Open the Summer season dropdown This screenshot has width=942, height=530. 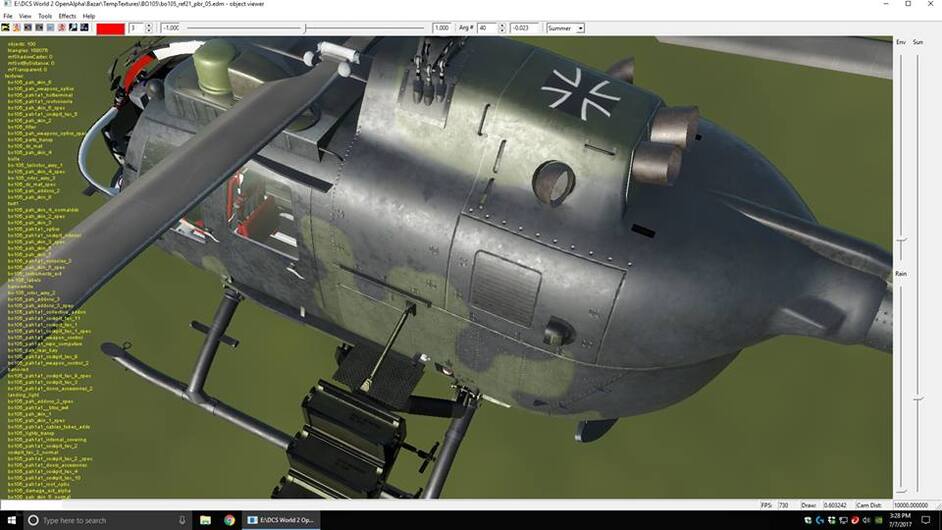point(565,28)
